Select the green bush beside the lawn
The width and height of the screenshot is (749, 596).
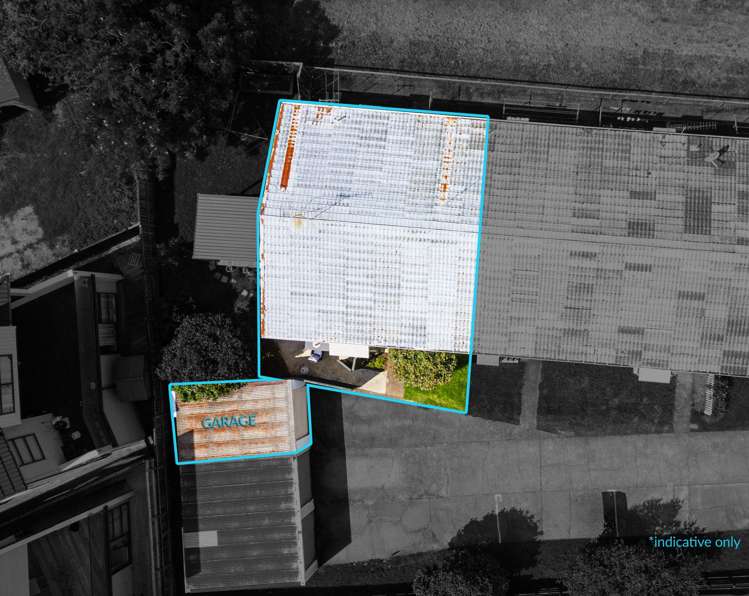point(420,367)
